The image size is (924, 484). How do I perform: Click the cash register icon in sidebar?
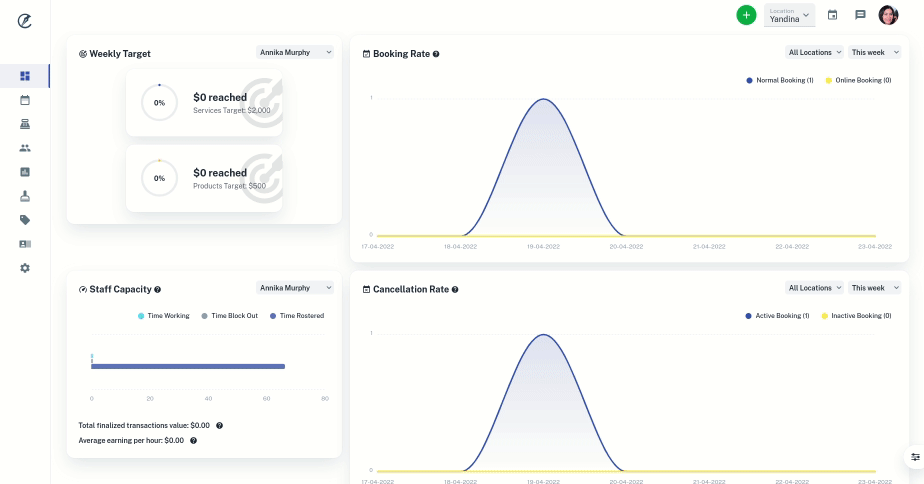pos(25,124)
